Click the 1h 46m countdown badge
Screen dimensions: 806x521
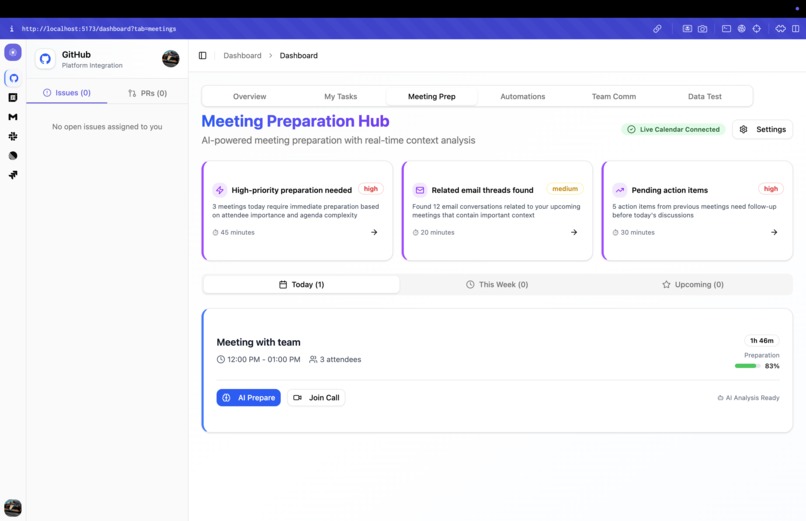762,341
